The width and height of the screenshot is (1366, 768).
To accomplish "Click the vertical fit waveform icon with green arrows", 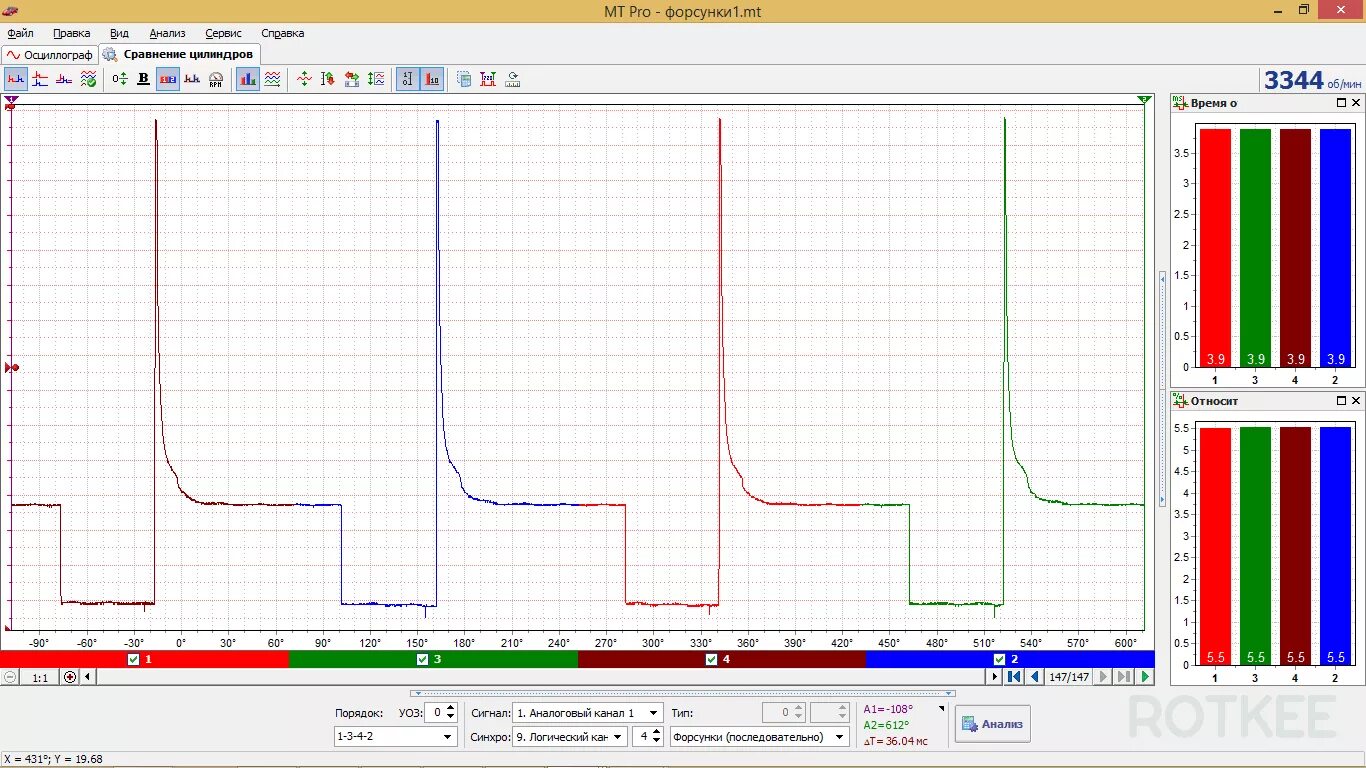I will tap(304, 79).
